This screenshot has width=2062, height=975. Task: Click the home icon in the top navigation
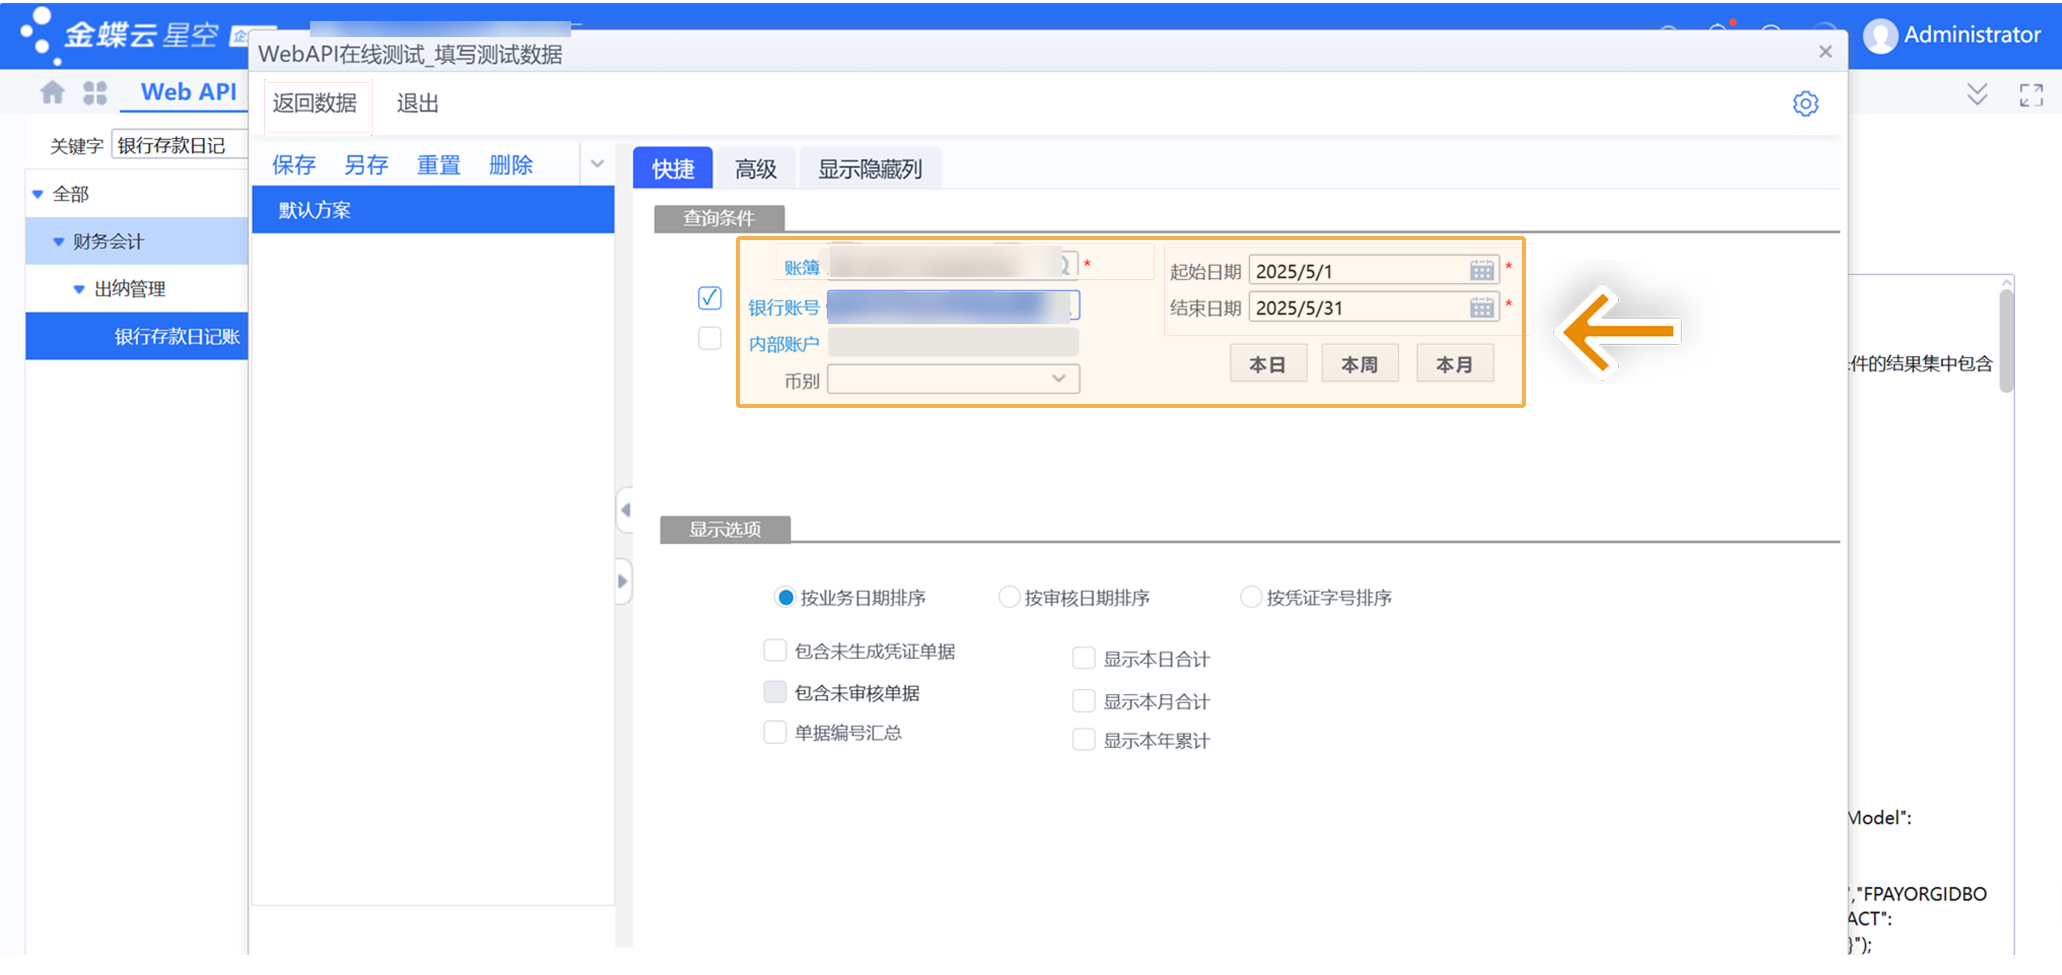pyautogui.click(x=51, y=91)
